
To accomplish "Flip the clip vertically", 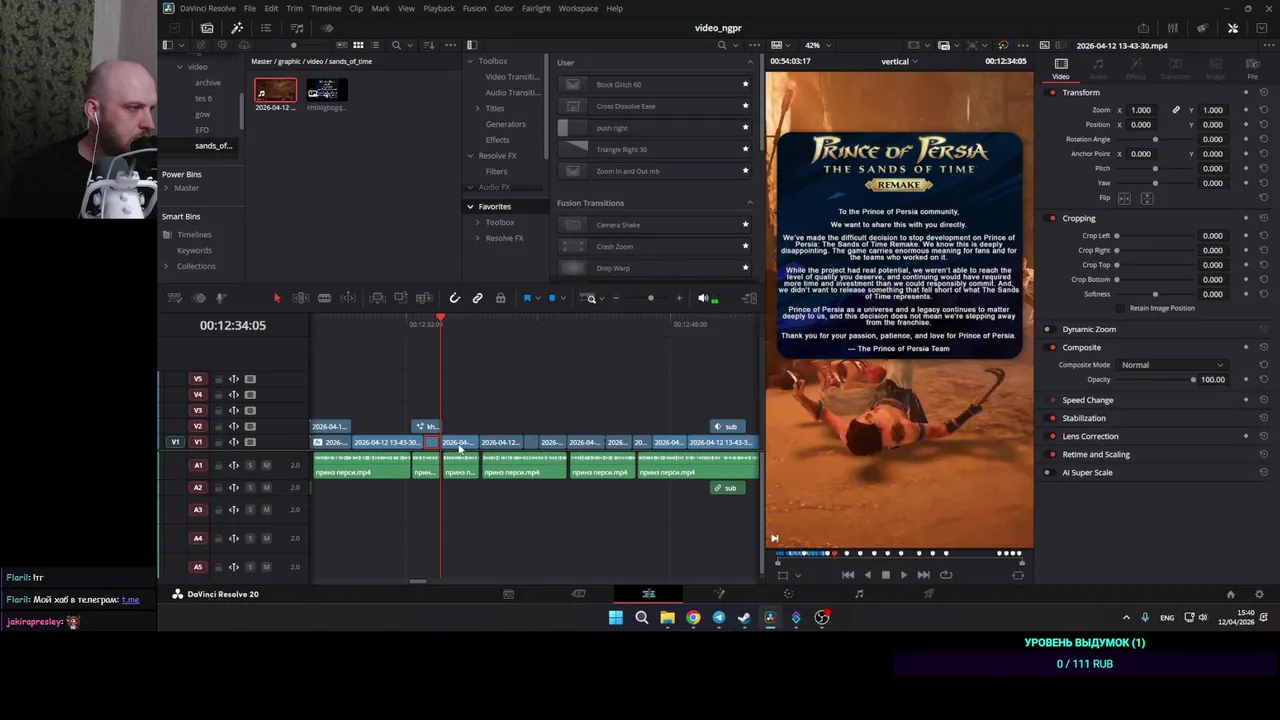I will [1147, 198].
